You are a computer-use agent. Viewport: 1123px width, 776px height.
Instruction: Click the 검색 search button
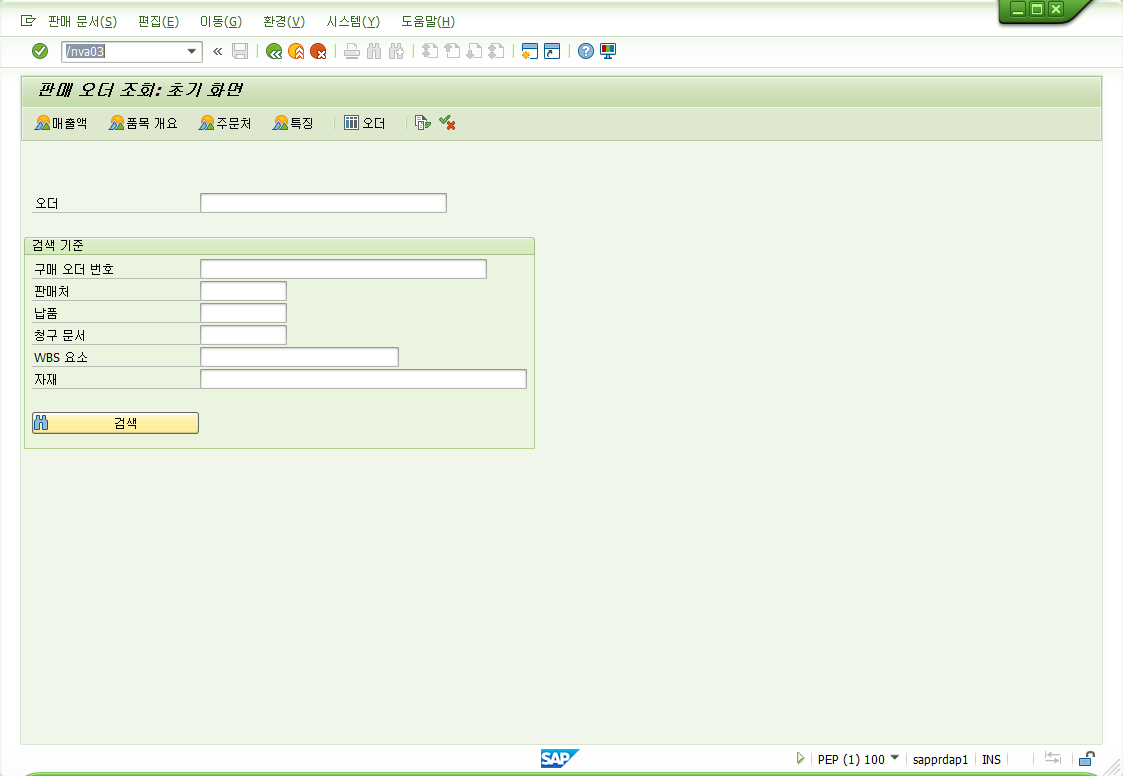coord(116,423)
